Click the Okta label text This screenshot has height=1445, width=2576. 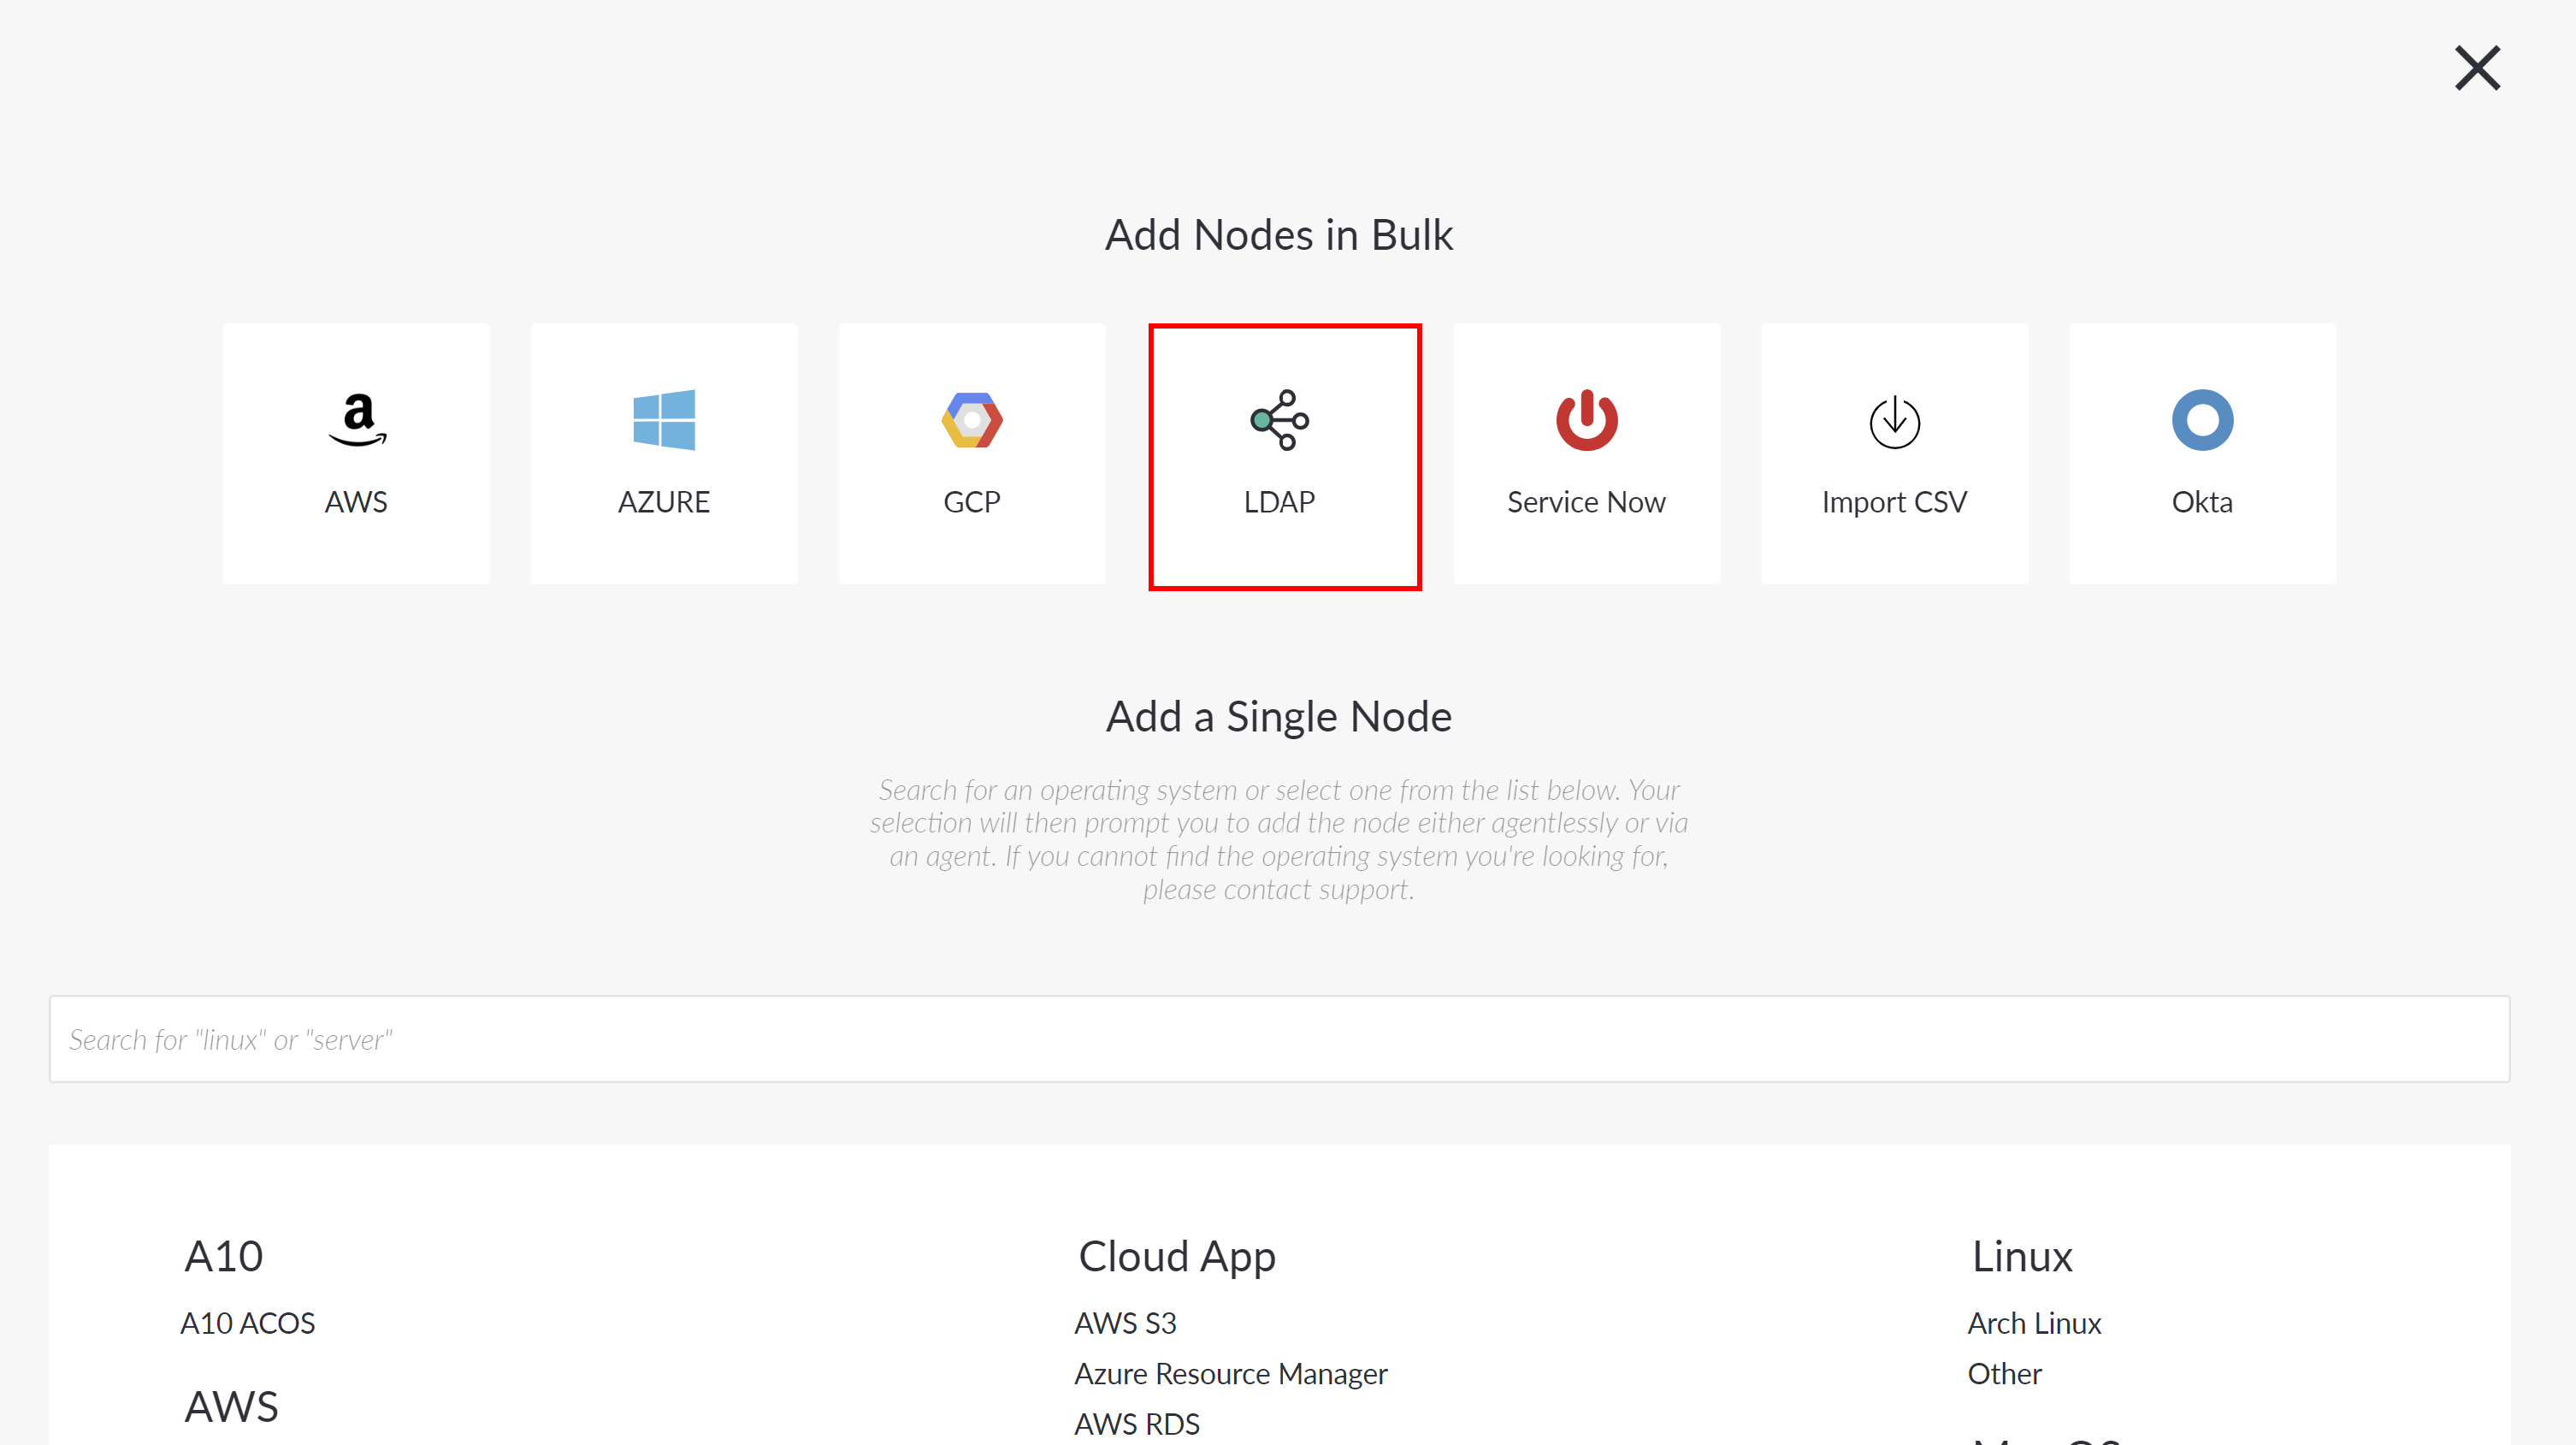[x=2203, y=502]
